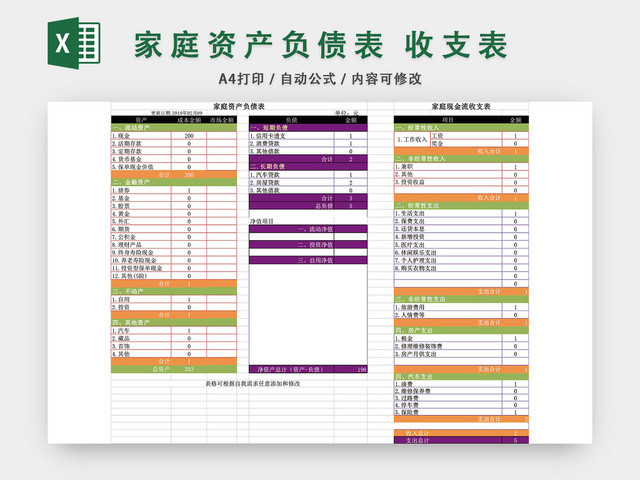640x480 pixels.
Task: Select the '1. 旅游费用' row
Action: (461, 307)
